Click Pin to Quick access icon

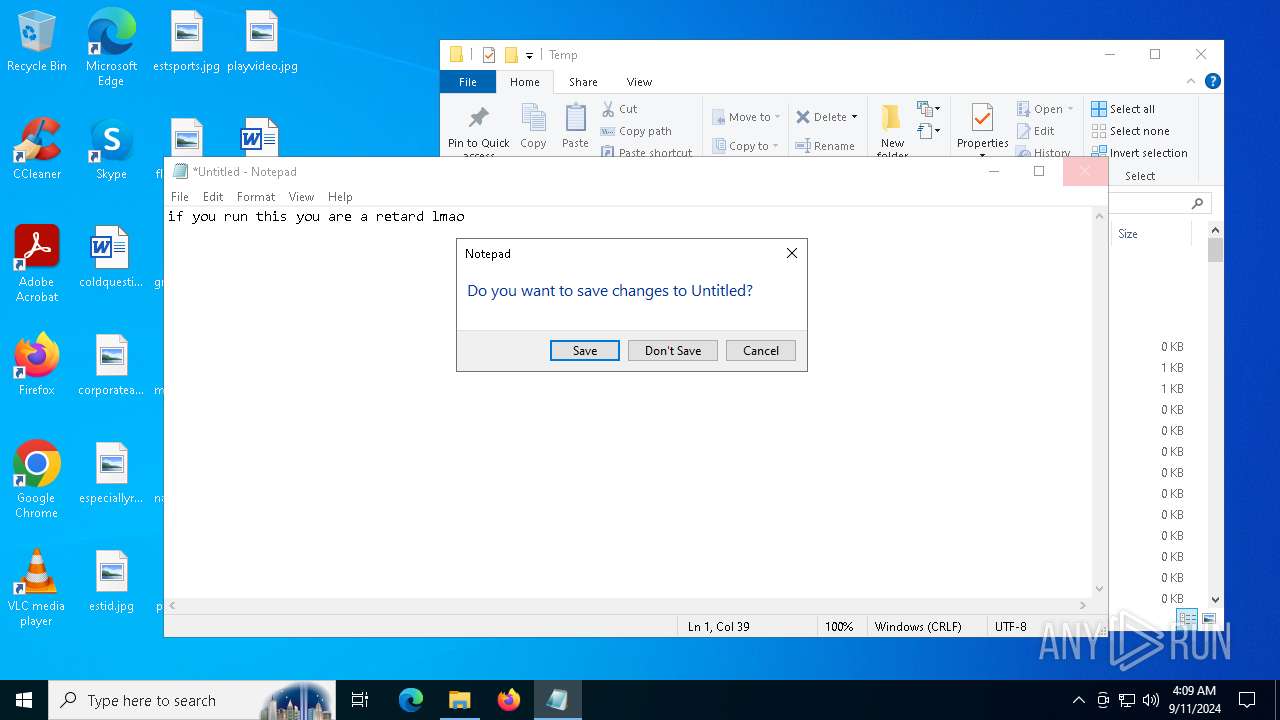pyautogui.click(x=479, y=118)
